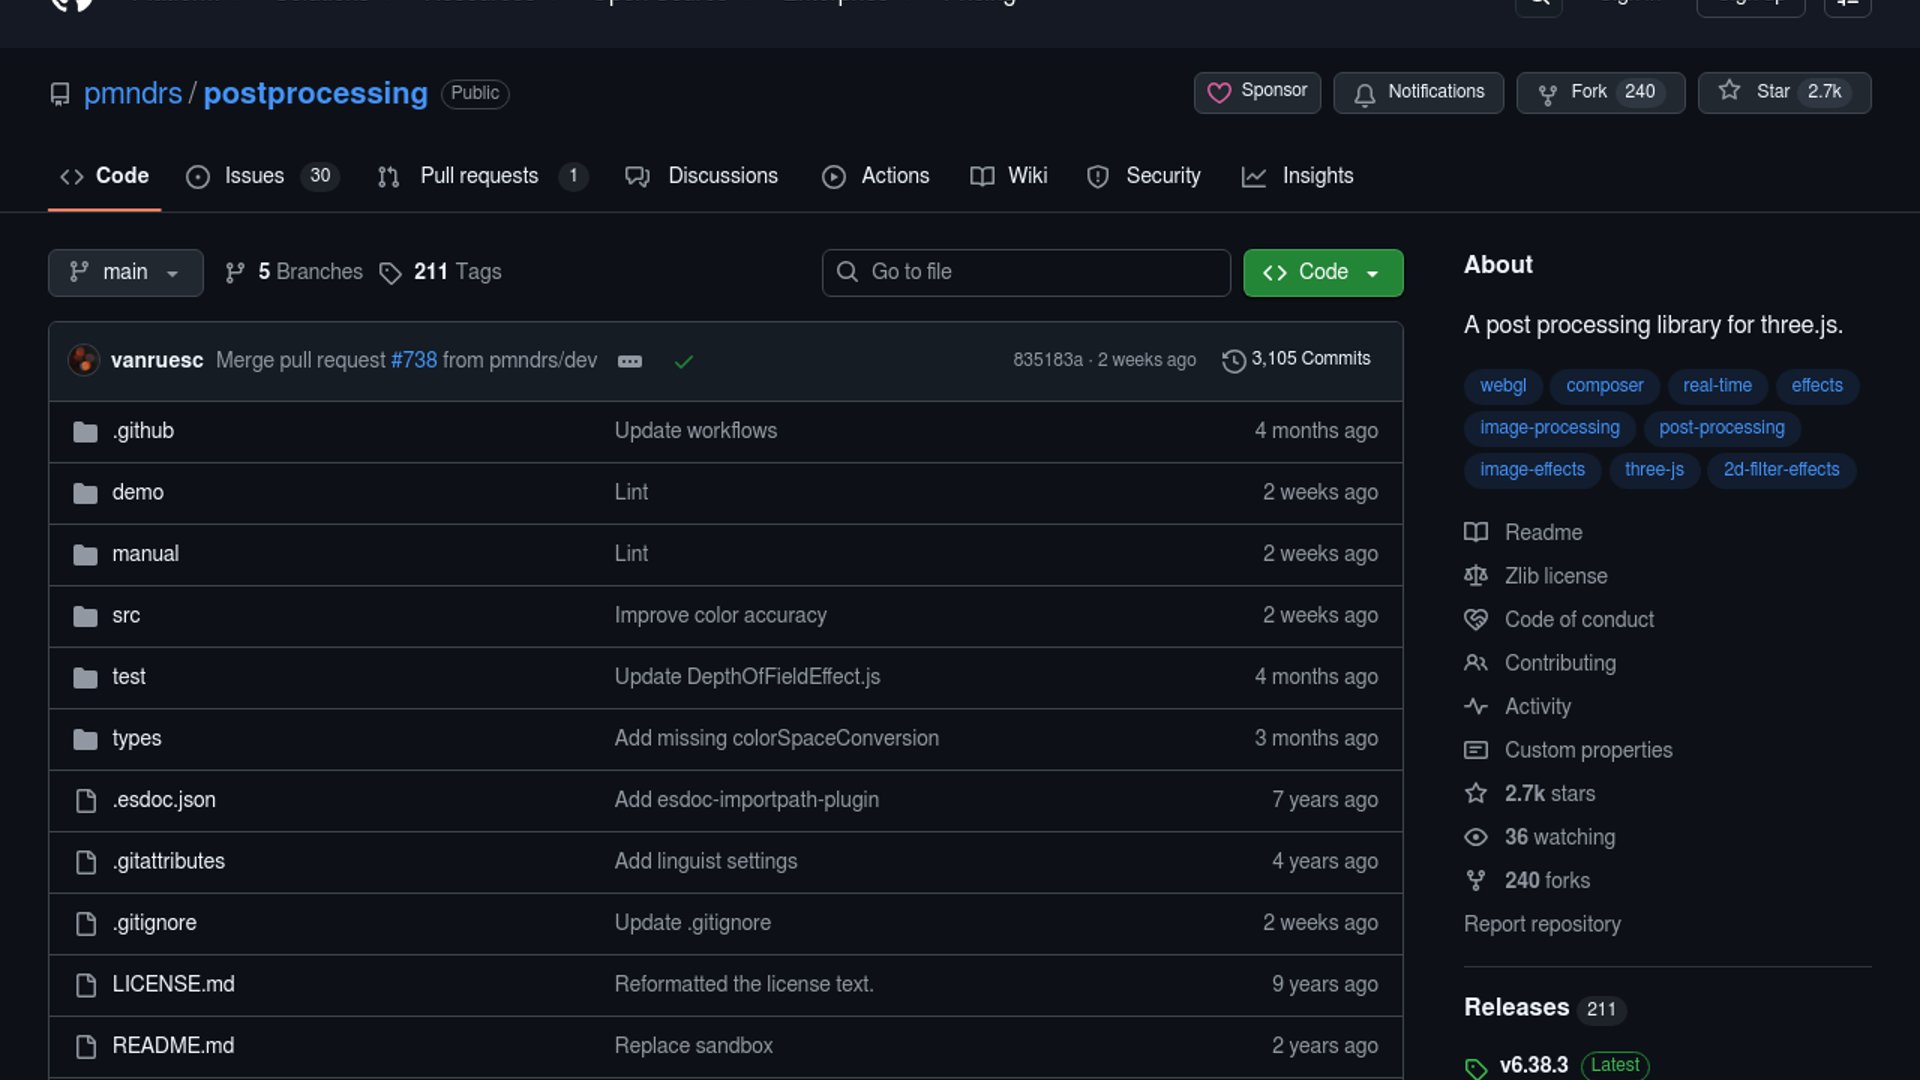Click the green check commit status icon
The height and width of the screenshot is (1080, 1920).
pos(684,361)
